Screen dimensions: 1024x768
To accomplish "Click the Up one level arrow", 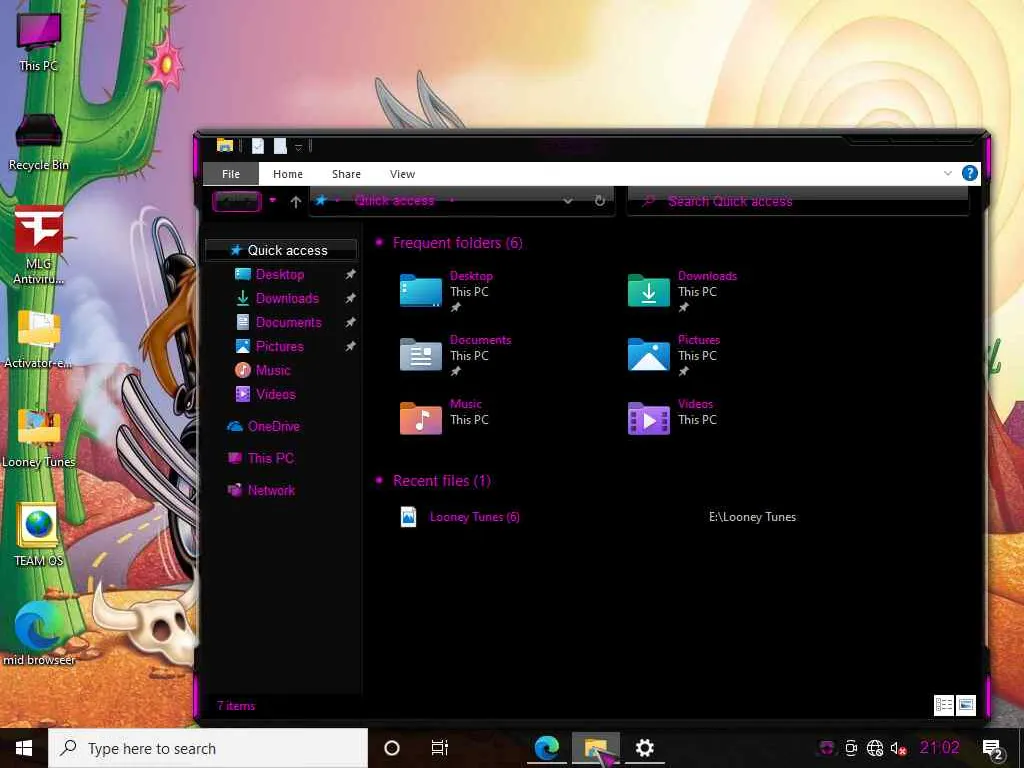I will point(295,202).
